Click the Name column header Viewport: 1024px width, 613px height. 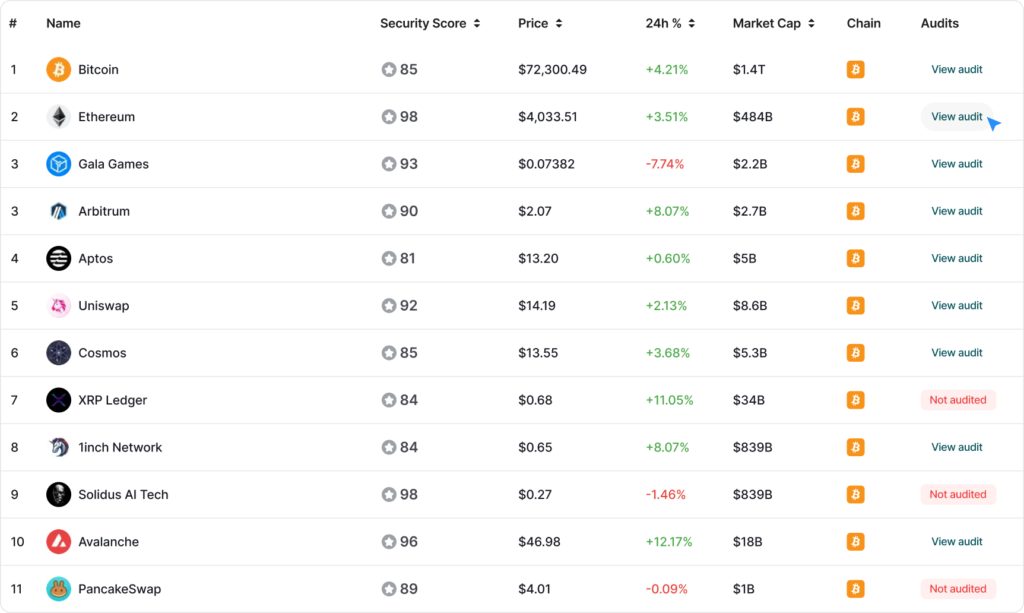63,23
